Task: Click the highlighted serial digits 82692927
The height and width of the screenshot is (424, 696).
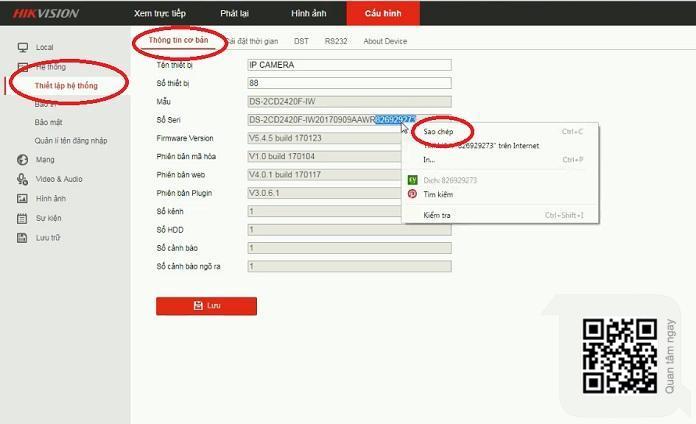Action: click(395, 119)
